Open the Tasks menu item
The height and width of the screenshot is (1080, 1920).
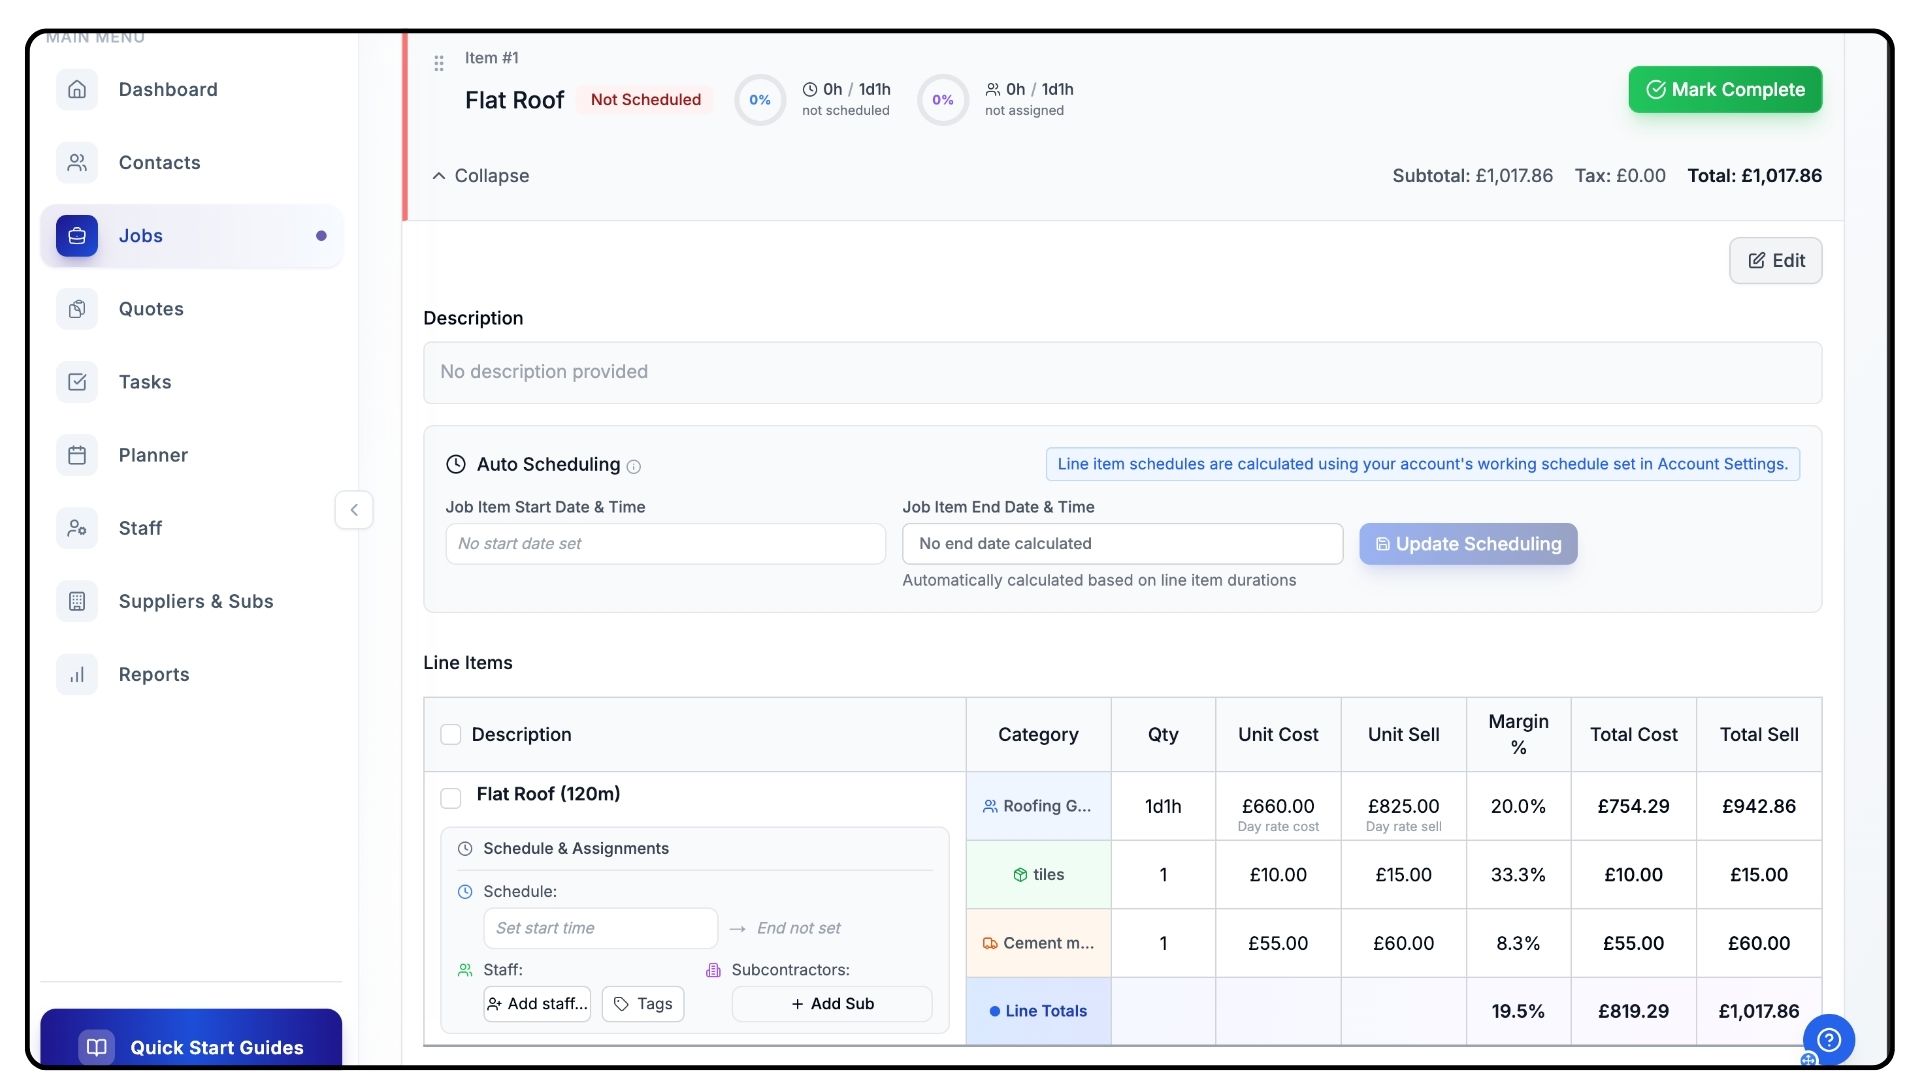(145, 382)
